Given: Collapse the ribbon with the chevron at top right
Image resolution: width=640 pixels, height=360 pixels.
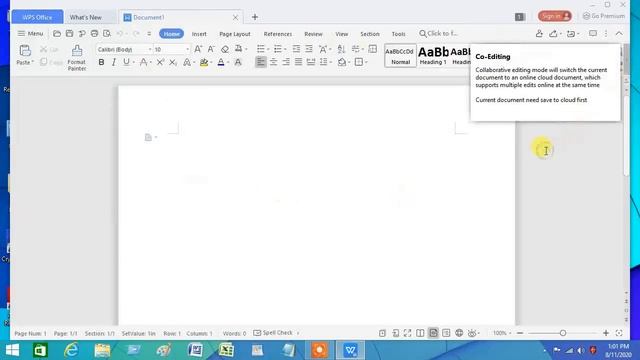Looking at the screenshot, I should coord(619,33).
